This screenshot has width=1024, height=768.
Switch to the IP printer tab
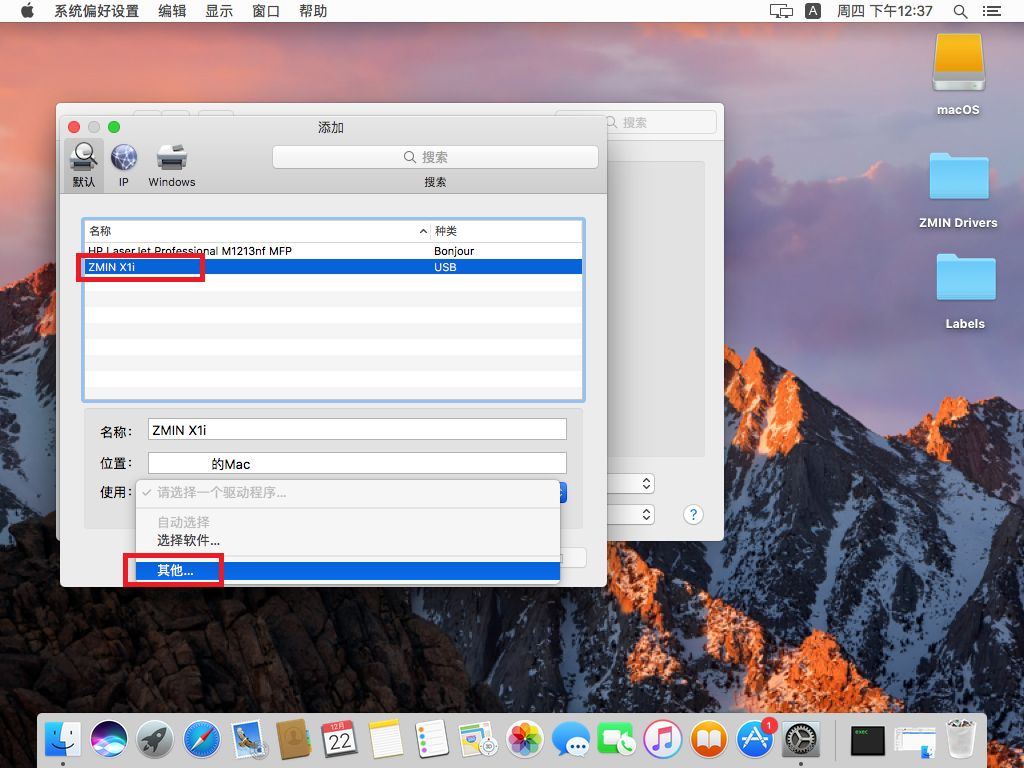pyautogui.click(x=123, y=165)
